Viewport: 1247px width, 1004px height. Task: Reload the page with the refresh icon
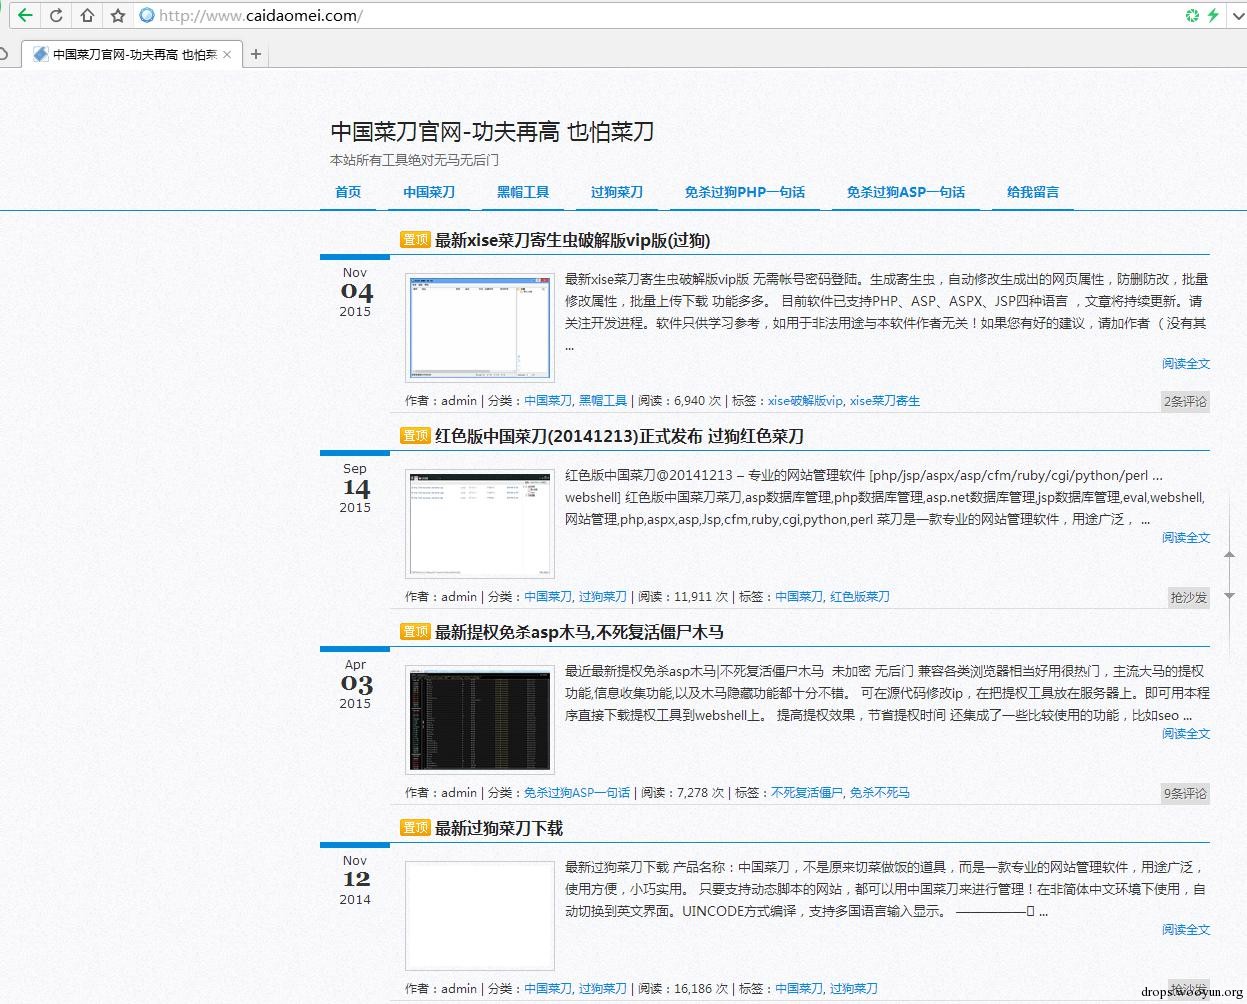click(x=57, y=15)
